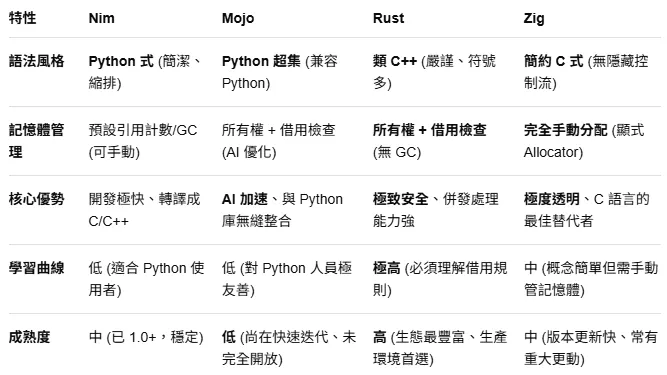The height and width of the screenshot is (375, 667).
Task: Click the '極高' learning curve text for Rust
Action: (x=387, y=268)
